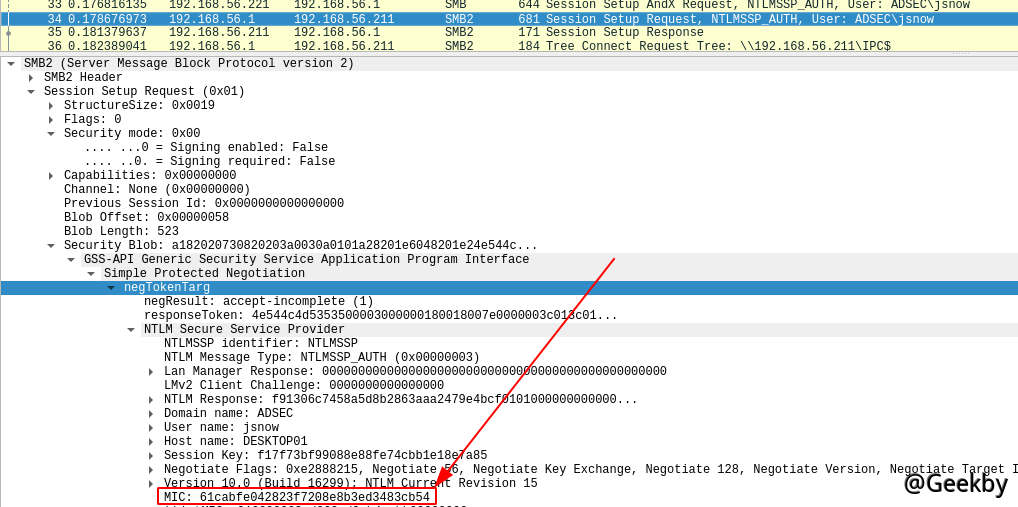The width and height of the screenshot is (1018, 507).
Task: Expand the Lan Manager Response field
Action: [x=151, y=372]
